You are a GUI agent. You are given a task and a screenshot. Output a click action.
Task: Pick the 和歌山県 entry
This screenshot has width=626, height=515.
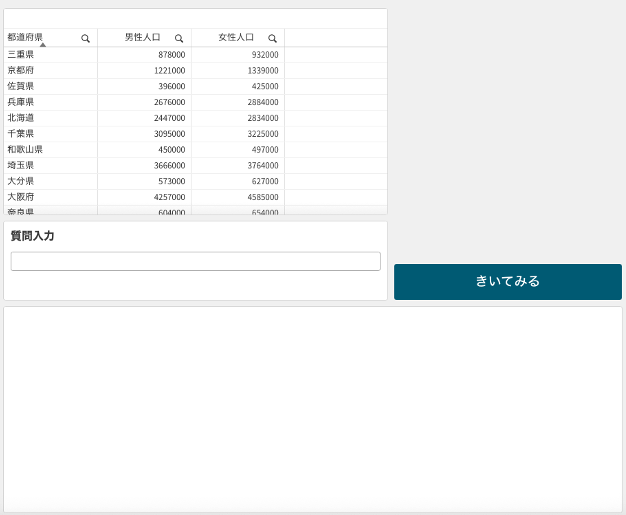[x=25, y=149]
